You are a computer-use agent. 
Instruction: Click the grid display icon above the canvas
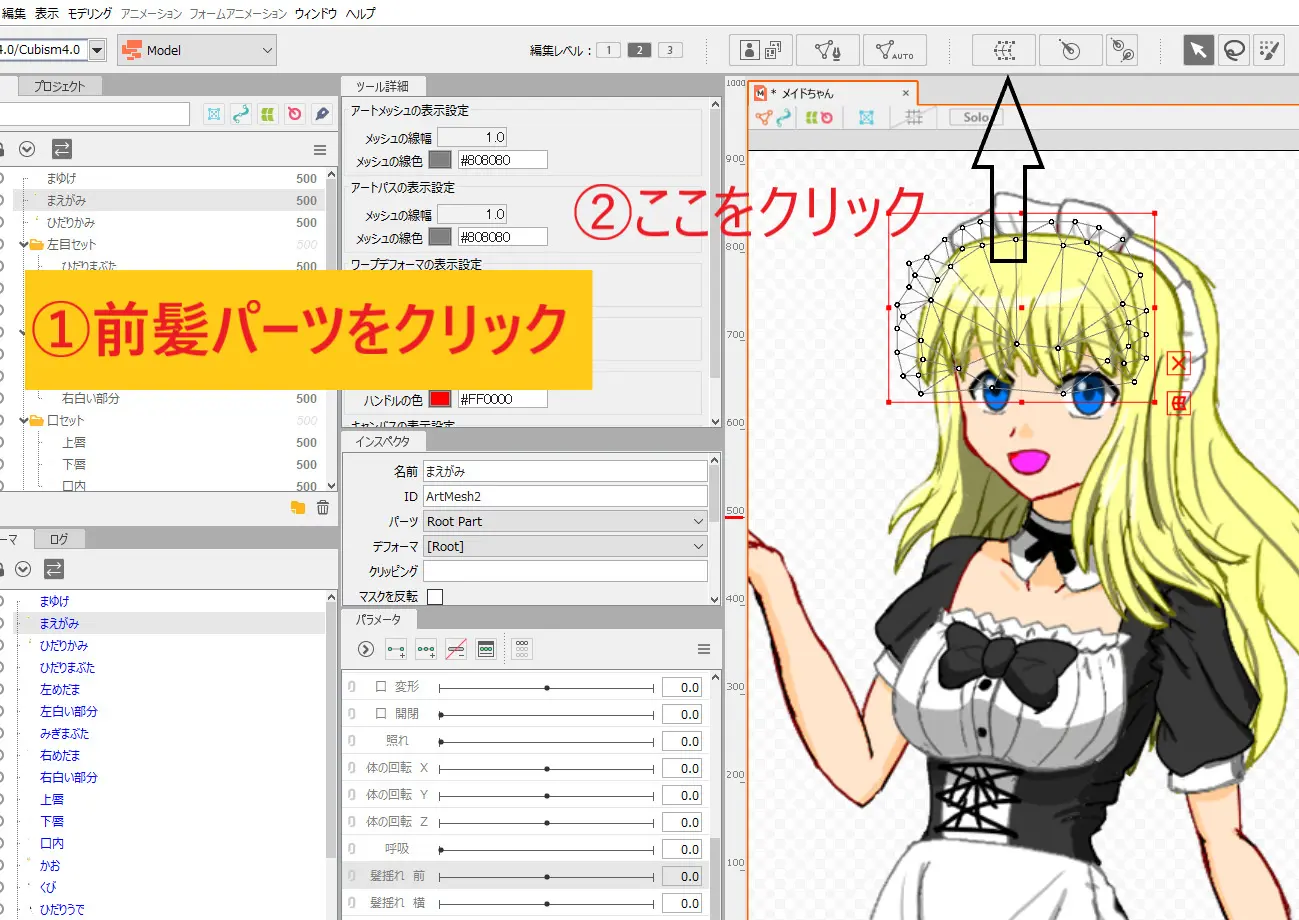pos(915,117)
